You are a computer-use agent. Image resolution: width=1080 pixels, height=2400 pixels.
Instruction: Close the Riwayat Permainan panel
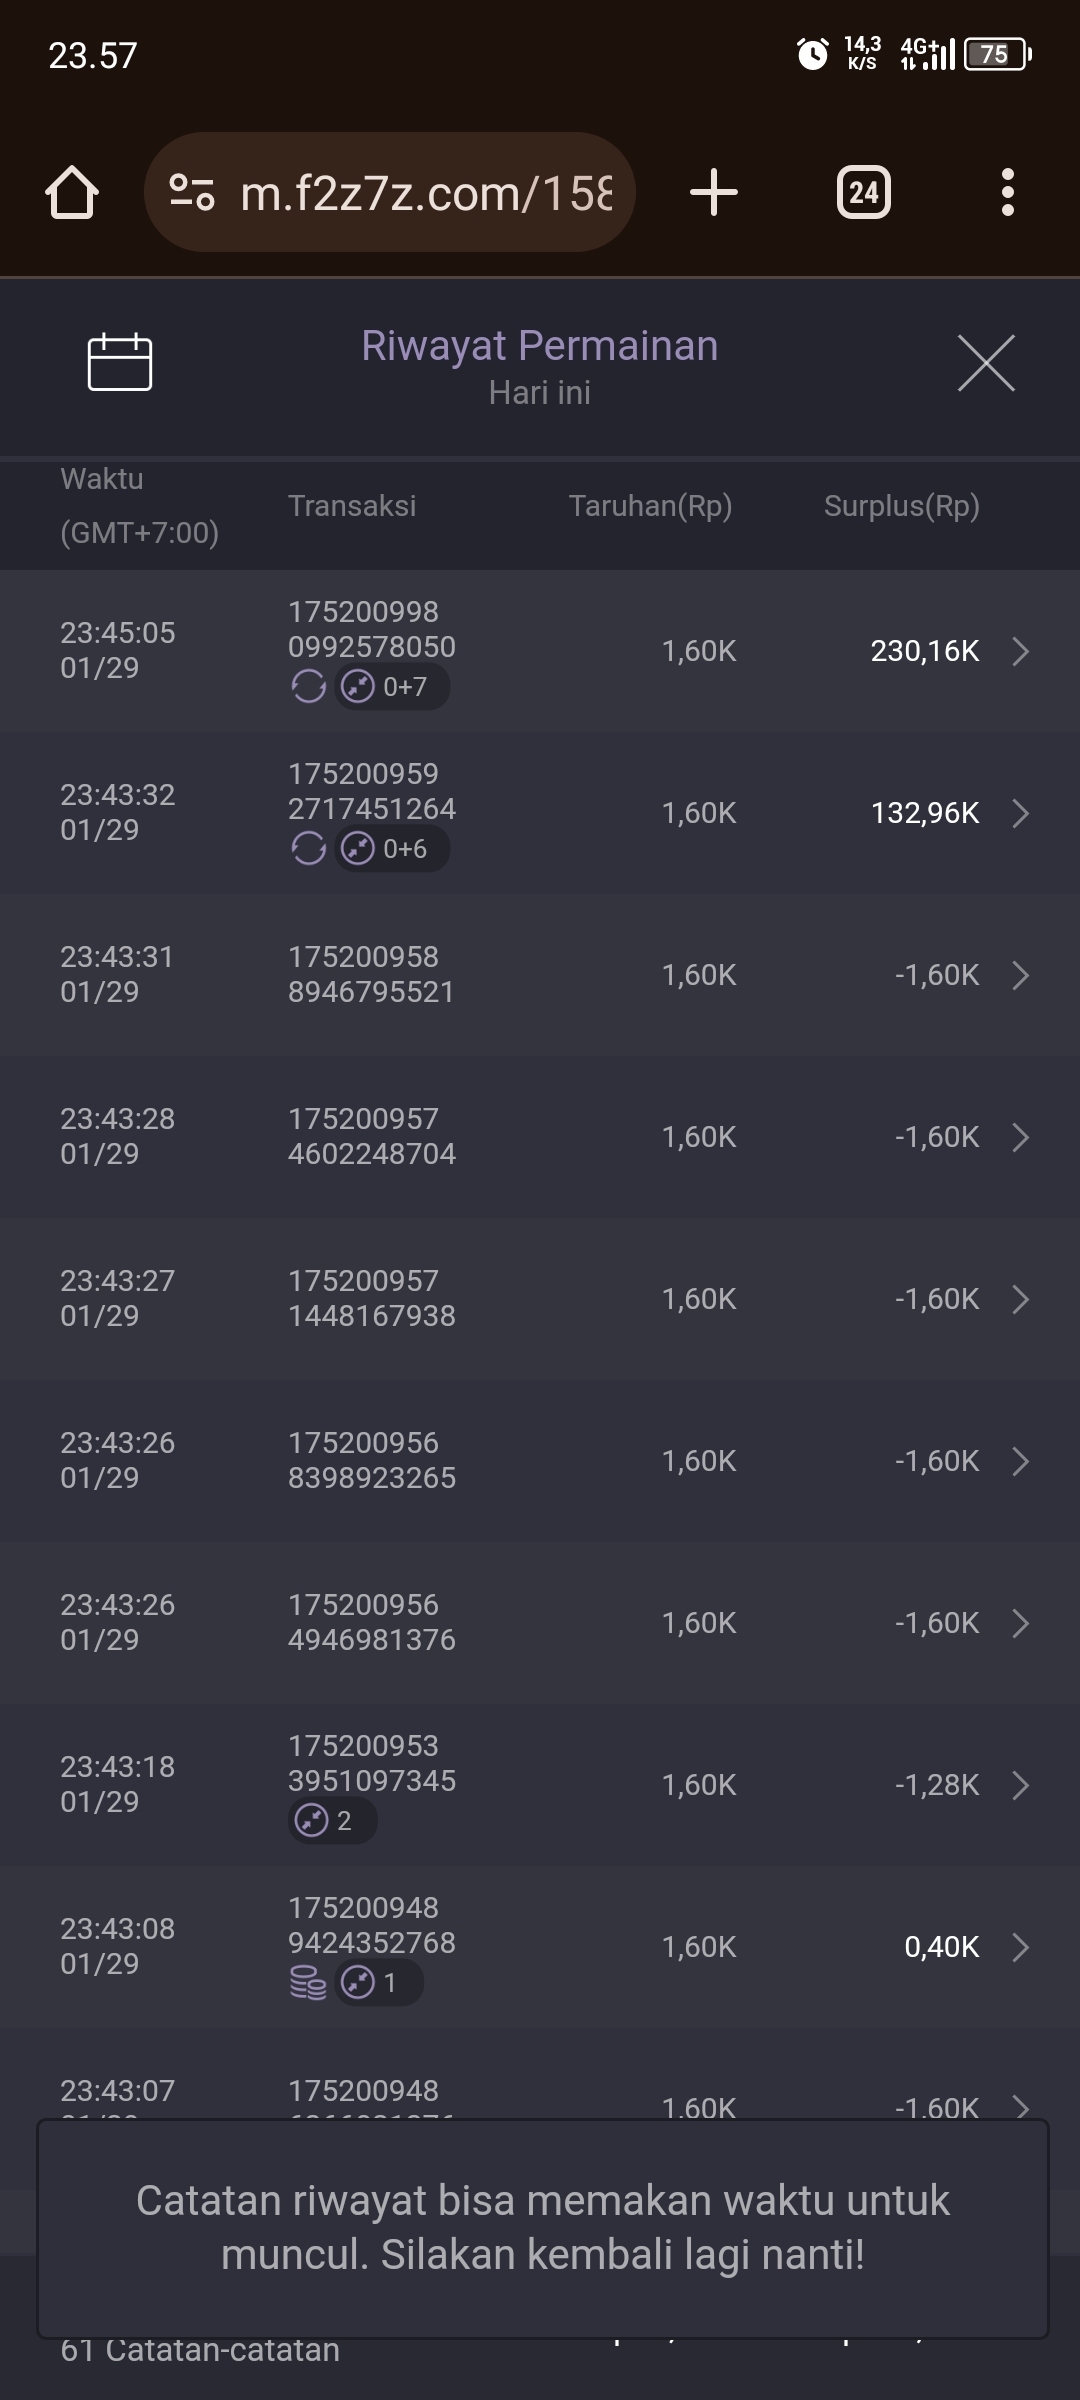coord(986,362)
